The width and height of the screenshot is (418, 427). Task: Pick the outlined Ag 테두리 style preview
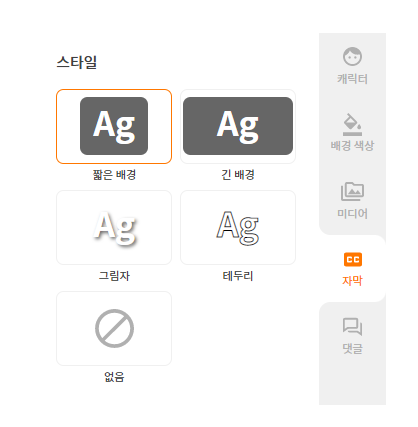(x=238, y=228)
